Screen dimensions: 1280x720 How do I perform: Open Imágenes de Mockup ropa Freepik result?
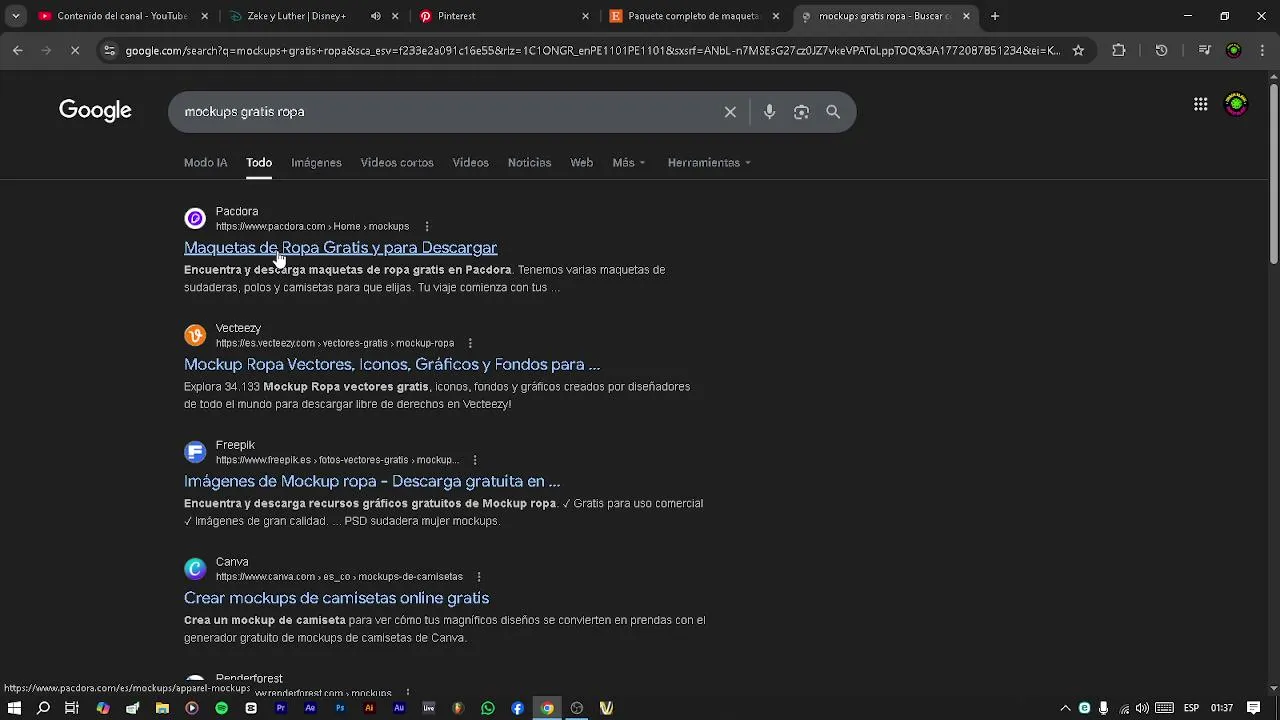(372, 481)
